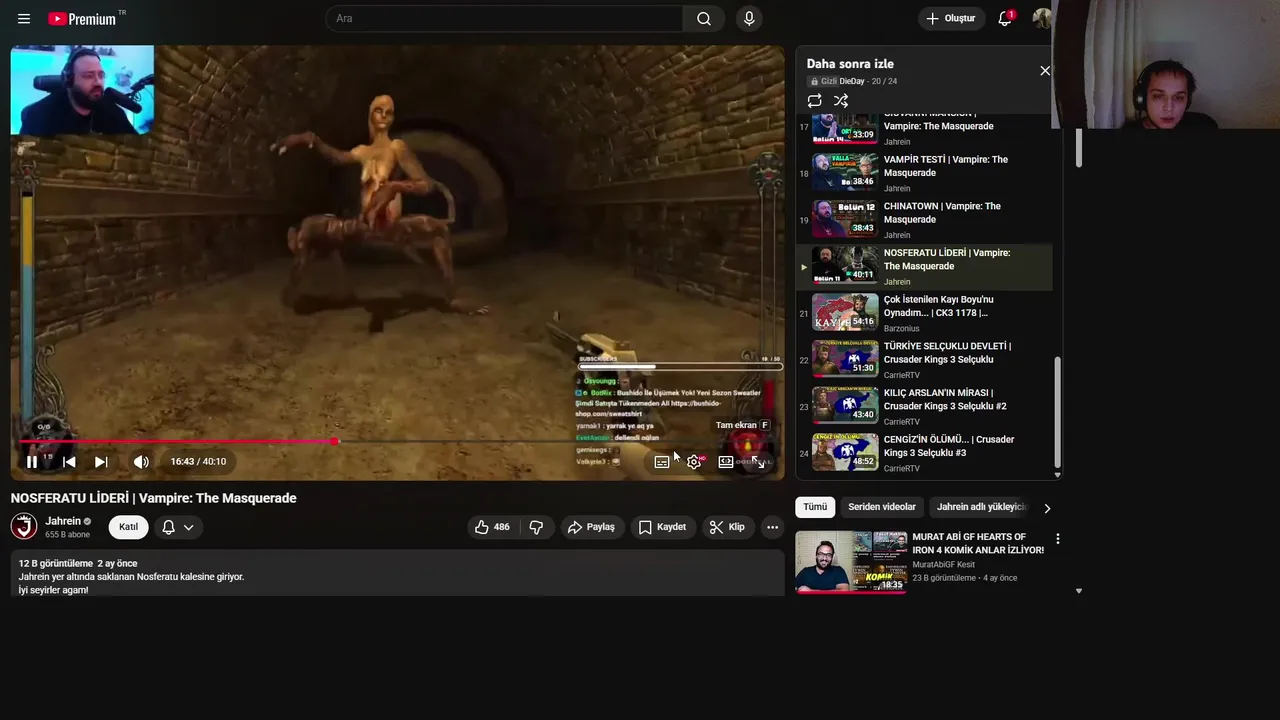
Task: Skip to next video in playlist
Action: click(x=101, y=461)
